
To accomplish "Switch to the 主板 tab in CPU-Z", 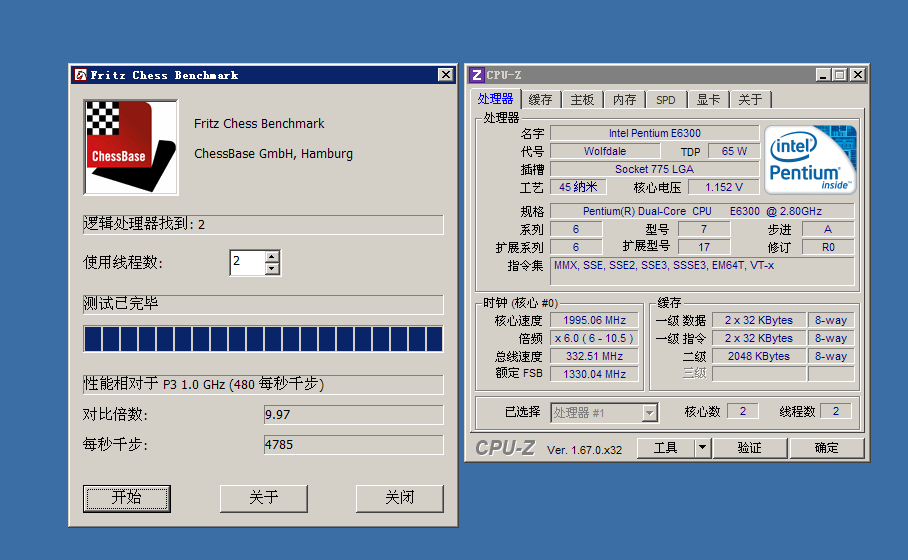I will (x=582, y=100).
